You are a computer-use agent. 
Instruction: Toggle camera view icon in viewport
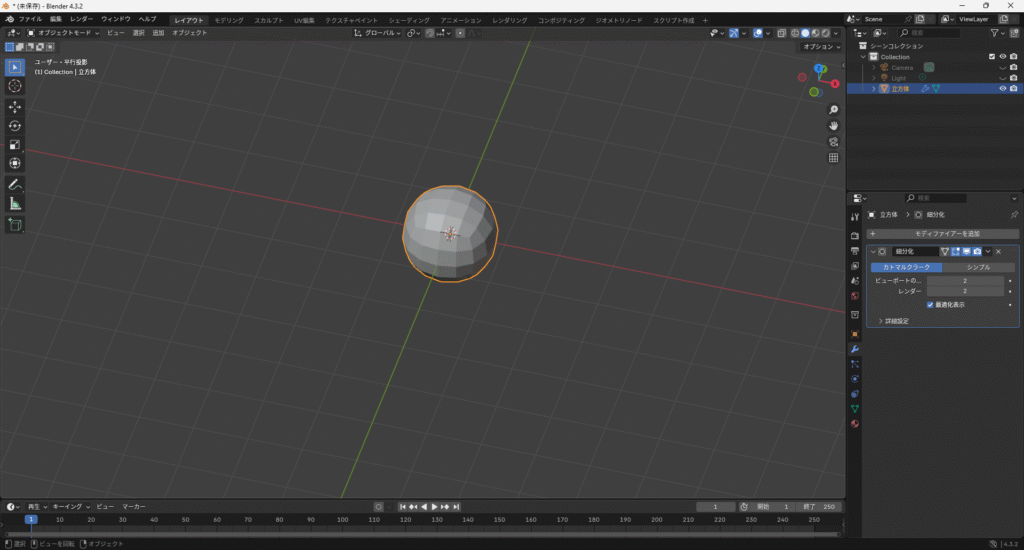coord(833,142)
